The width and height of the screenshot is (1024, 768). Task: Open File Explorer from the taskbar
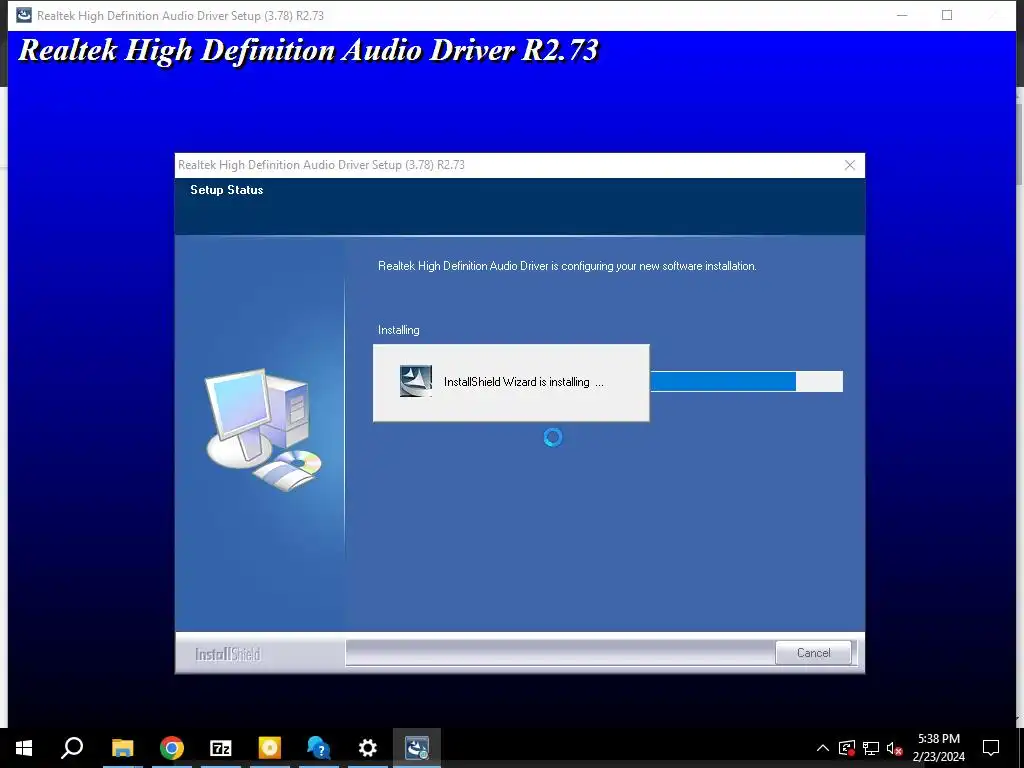[x=122, y=748]
